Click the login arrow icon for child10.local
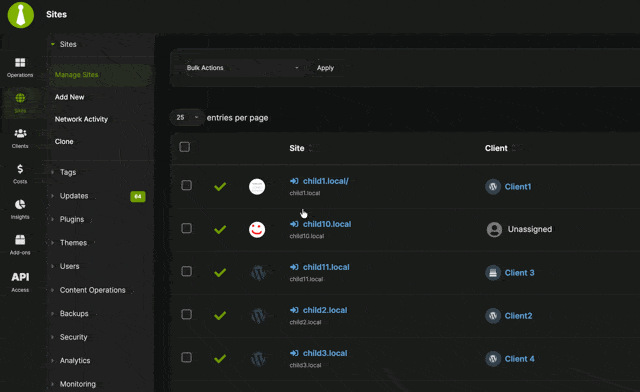The width and height of the screenshot is (640, 392). point(294,224)
